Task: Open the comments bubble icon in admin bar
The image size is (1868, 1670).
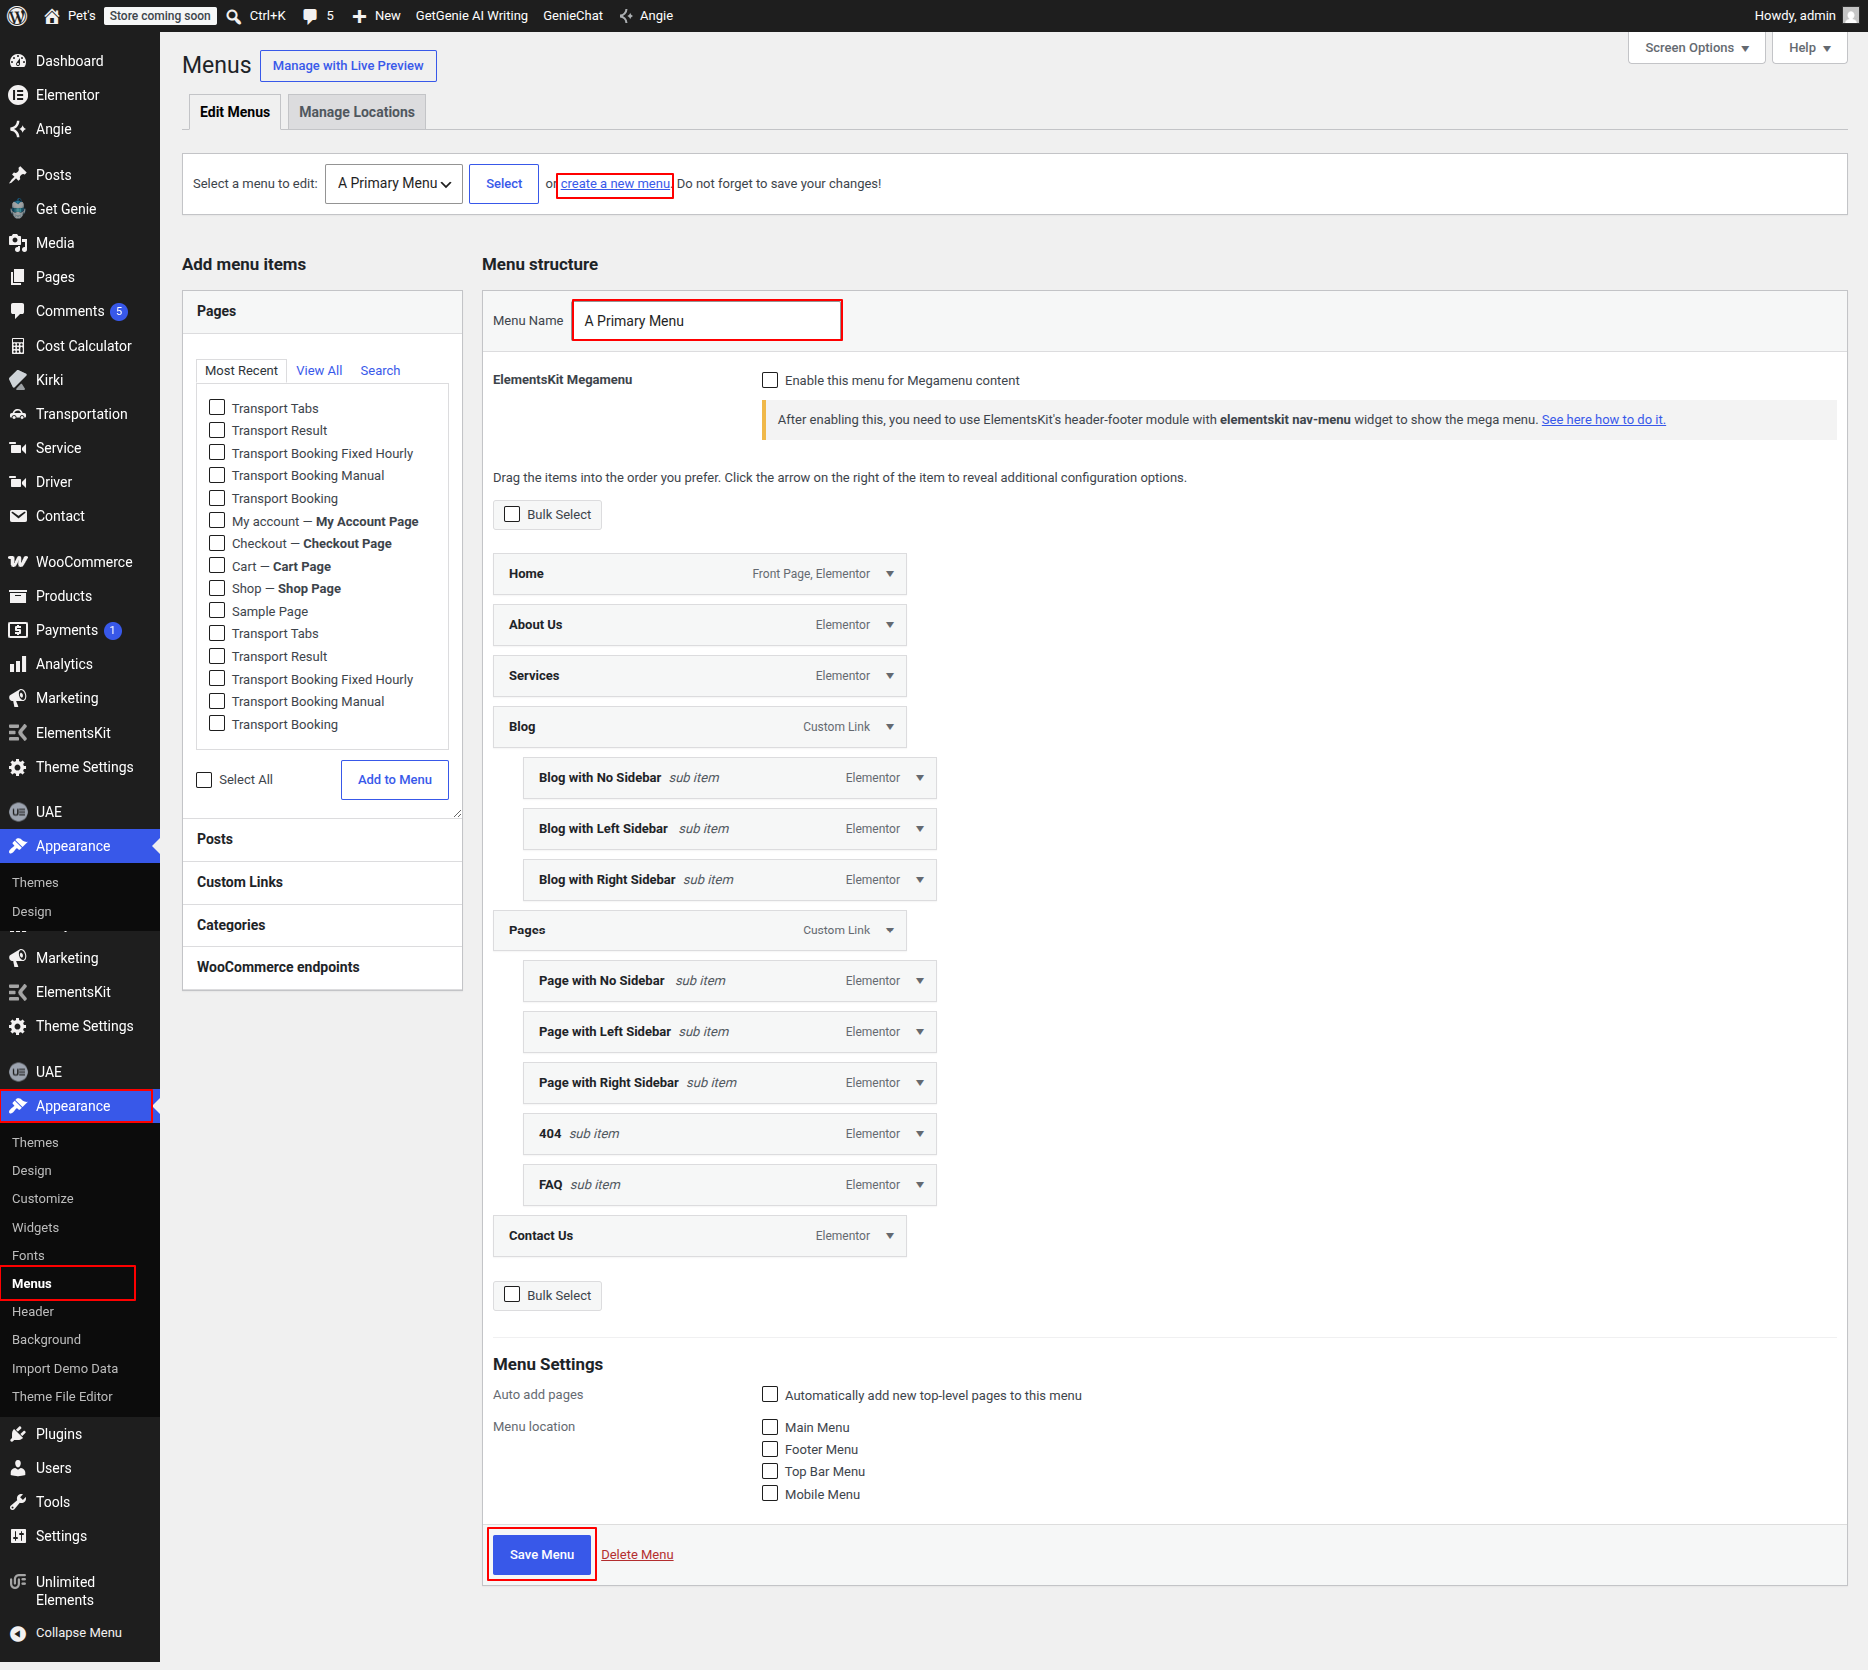Action: 310,16
